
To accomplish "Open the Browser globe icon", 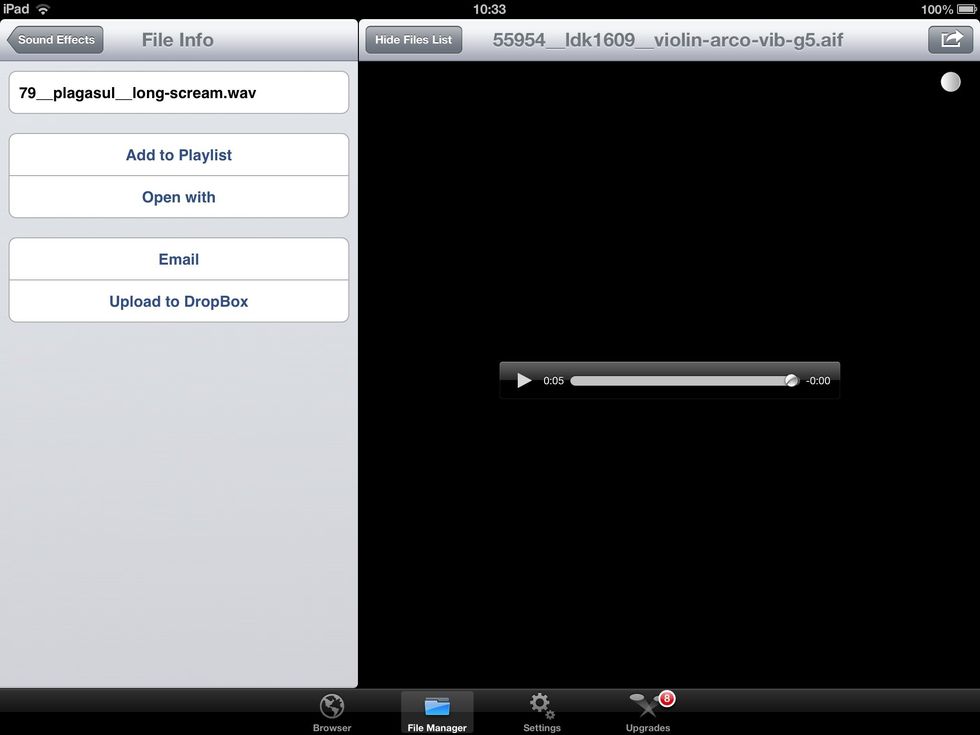I will [332, 706].
